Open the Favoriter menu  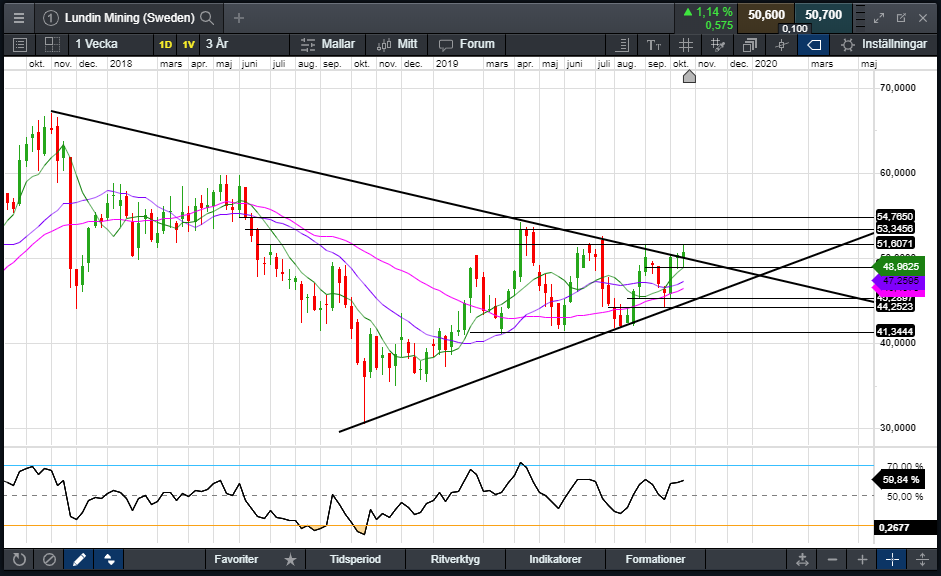[x=236, y=560]
